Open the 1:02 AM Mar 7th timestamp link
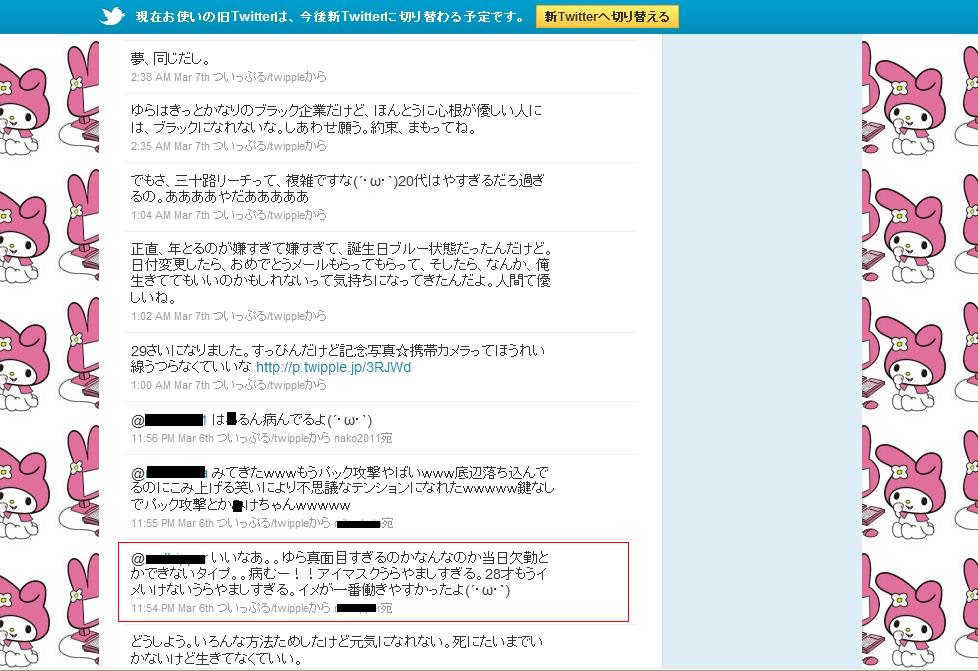Image resolution: width=978 pixels, height=671 pixels. pyautogui.click(x=170, y=316)
